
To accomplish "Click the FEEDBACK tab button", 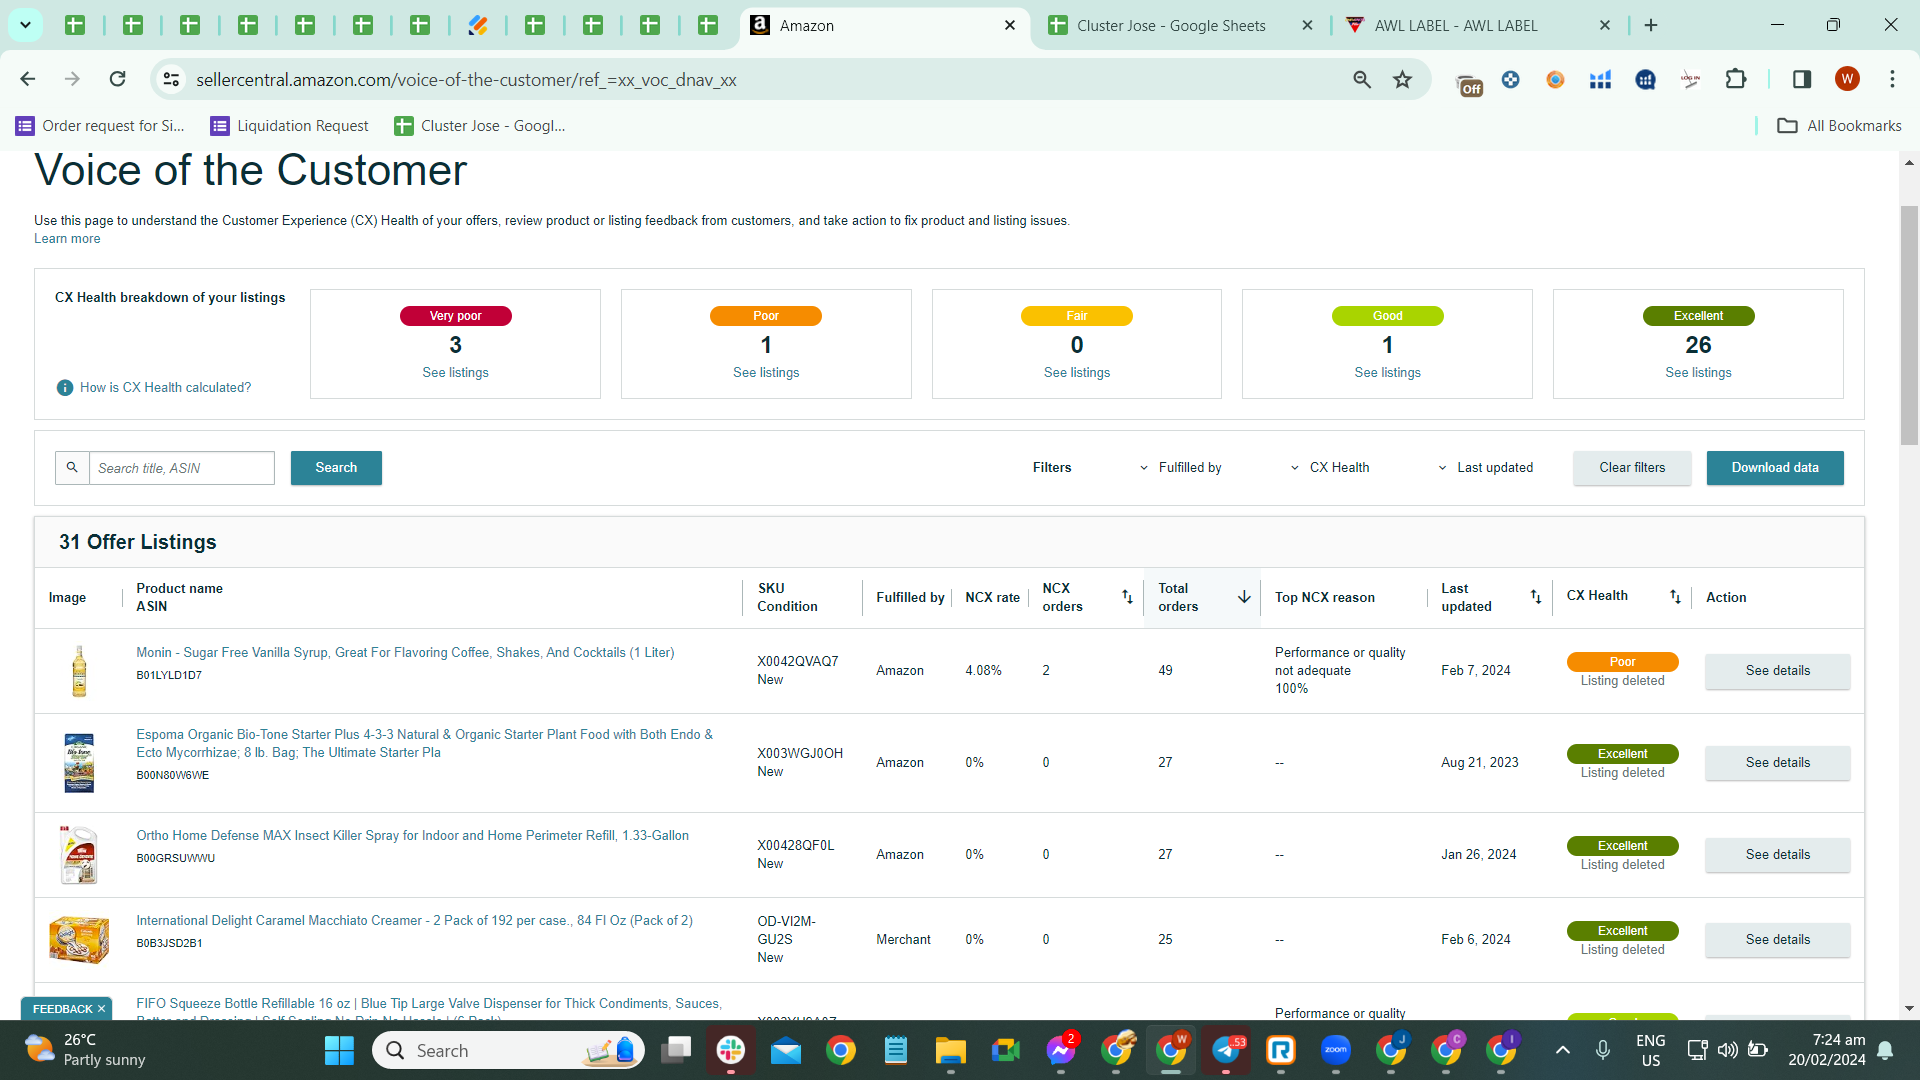I will coord(62,1009).
